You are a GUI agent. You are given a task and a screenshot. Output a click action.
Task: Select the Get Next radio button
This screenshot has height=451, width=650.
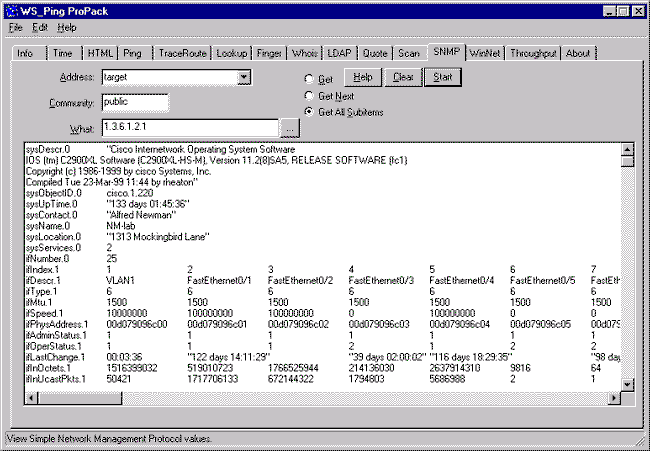pos(309,96)
